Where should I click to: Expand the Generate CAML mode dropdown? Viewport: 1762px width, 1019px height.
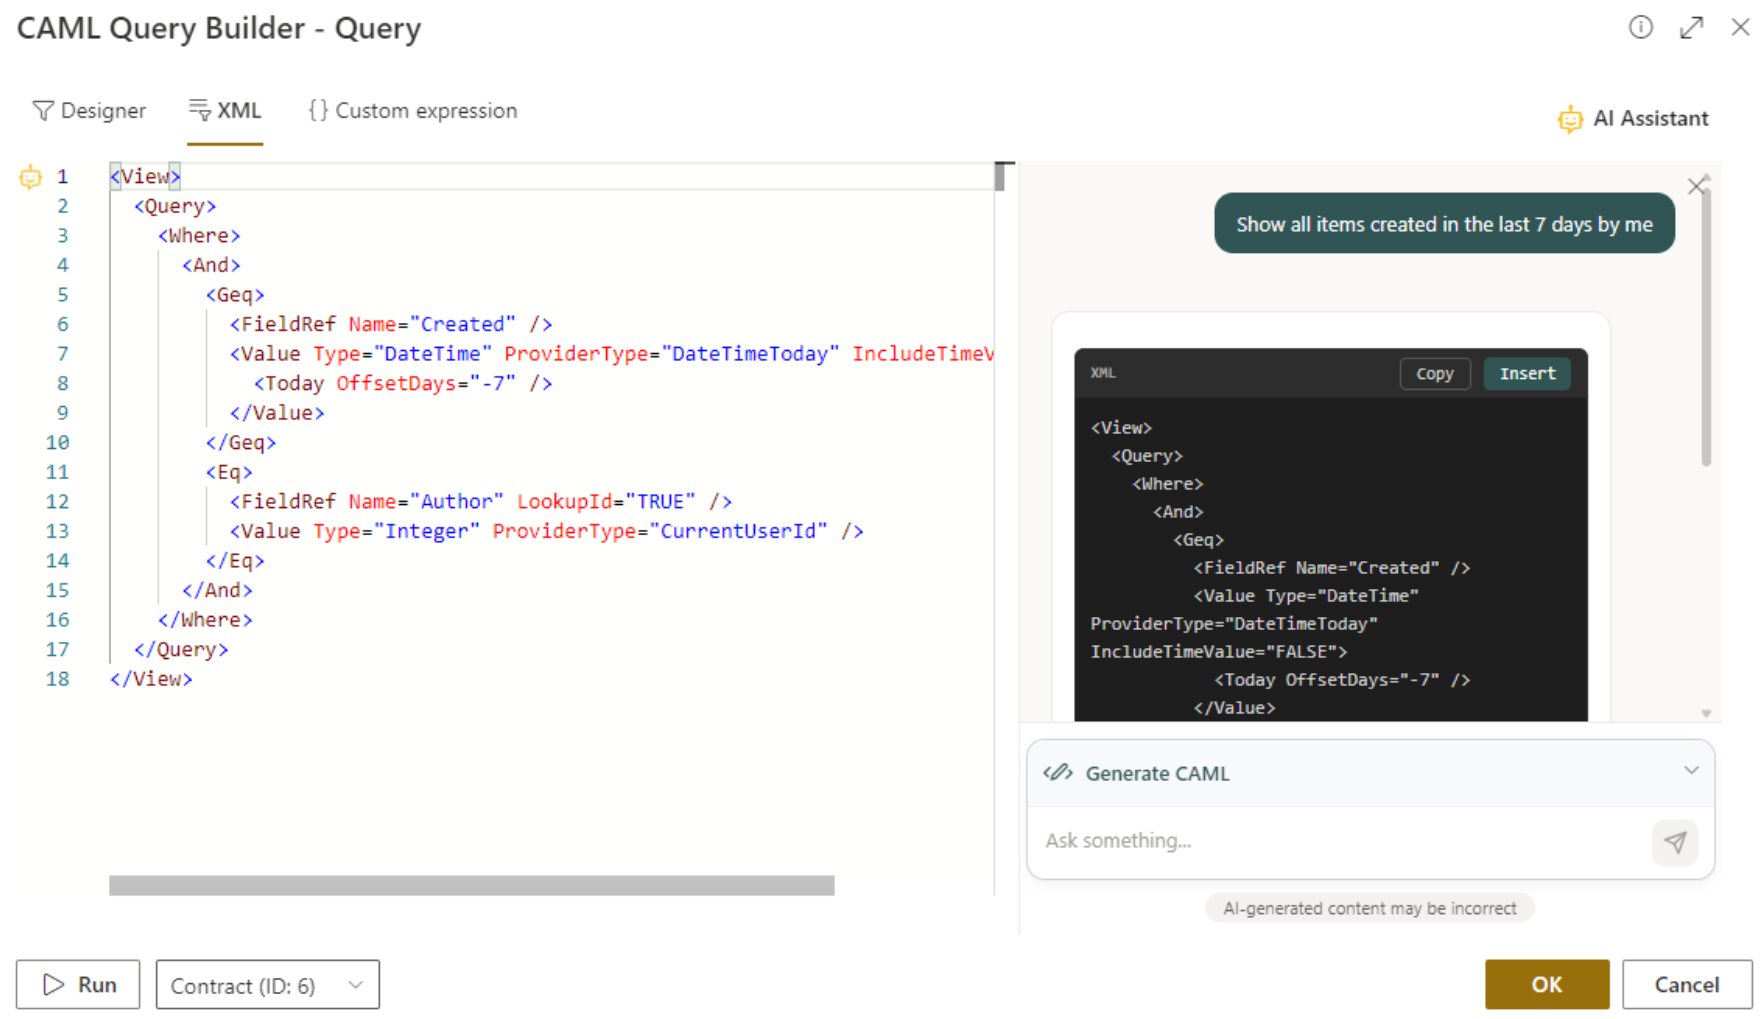[1690, 771]
